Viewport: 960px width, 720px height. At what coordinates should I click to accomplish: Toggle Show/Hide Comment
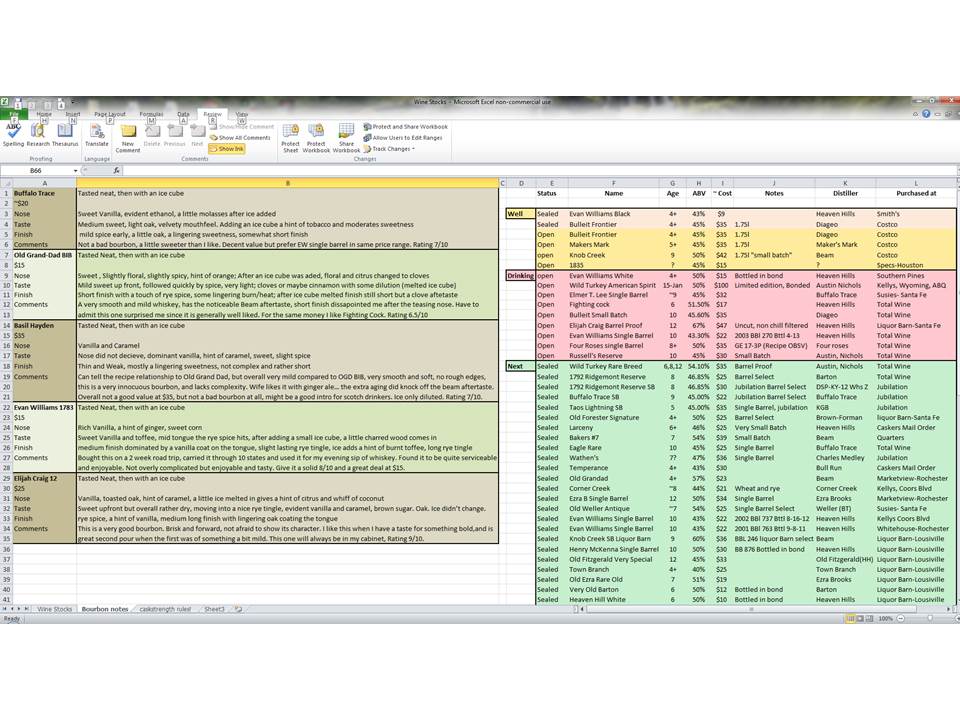pos(242,127)
